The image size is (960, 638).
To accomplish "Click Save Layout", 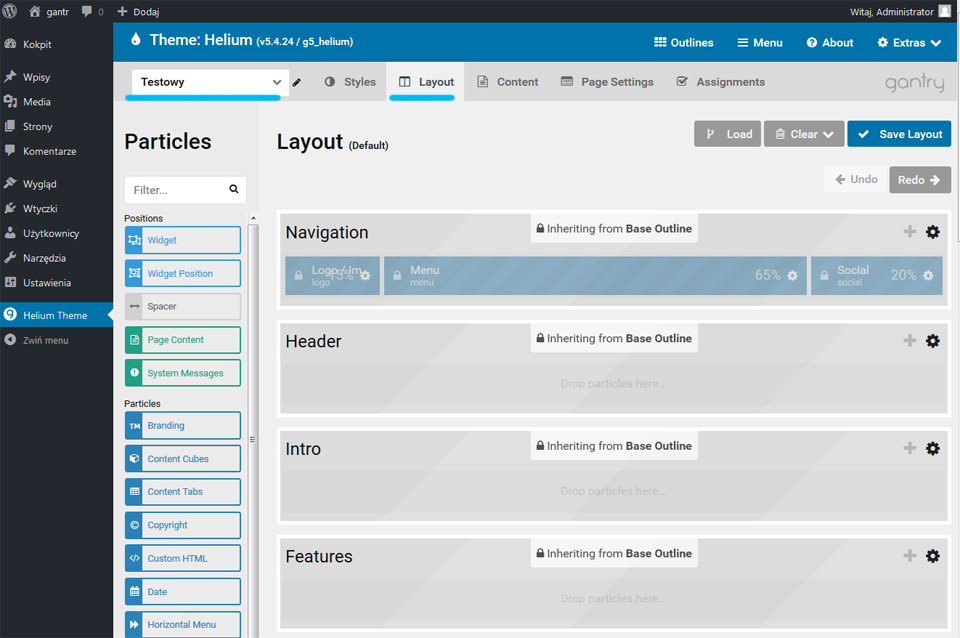I will (899, 133).
